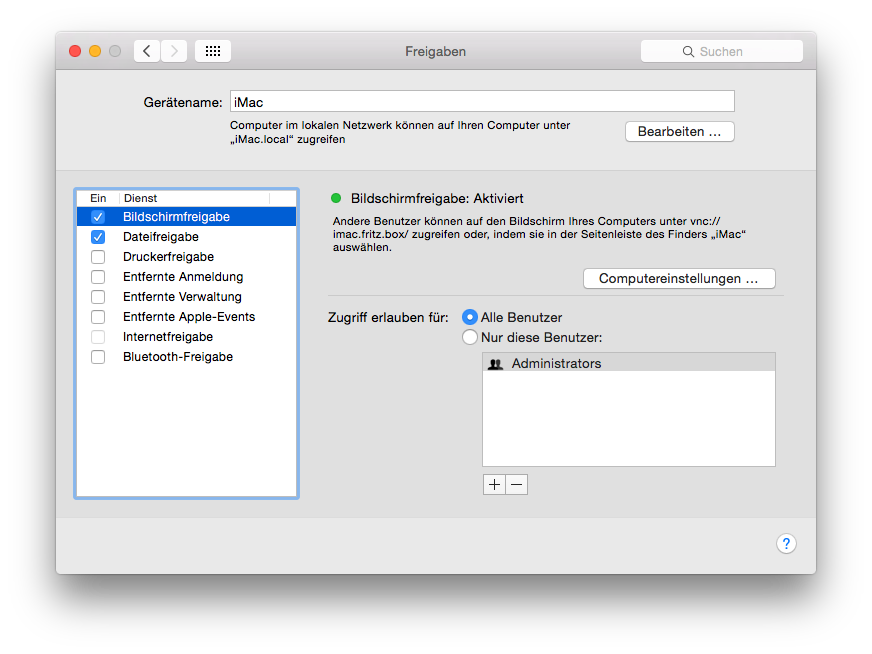Viewport: 872px width, 654px height.
Task: Open help with the question mark button
Action: (786, 543)
